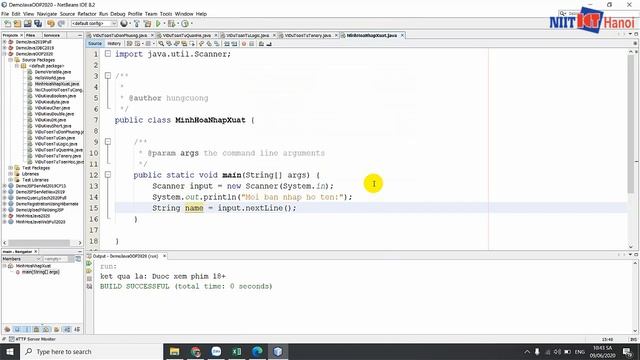
Task: Select ViDuKieuChar.java in project tree
Action: tap(52, 108)
